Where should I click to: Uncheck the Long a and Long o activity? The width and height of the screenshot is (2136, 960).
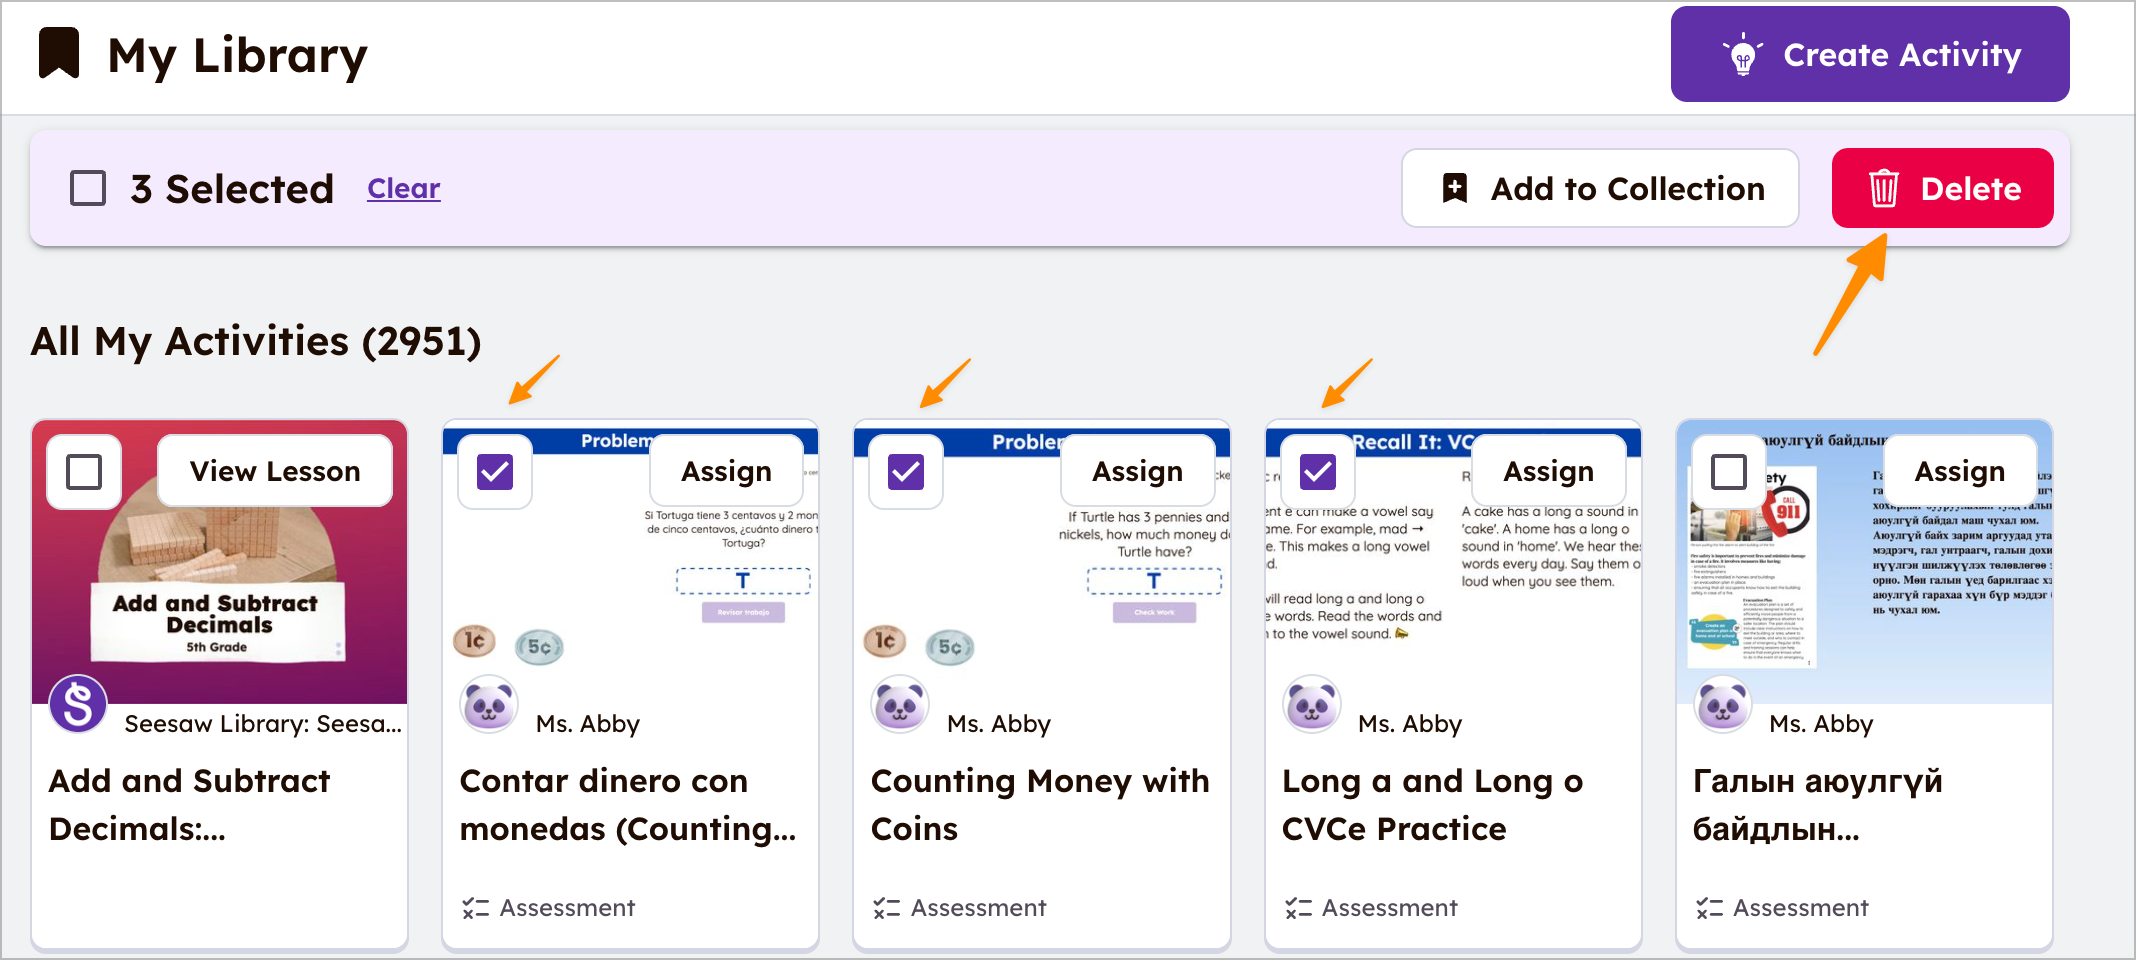(x=1318, y=472)
